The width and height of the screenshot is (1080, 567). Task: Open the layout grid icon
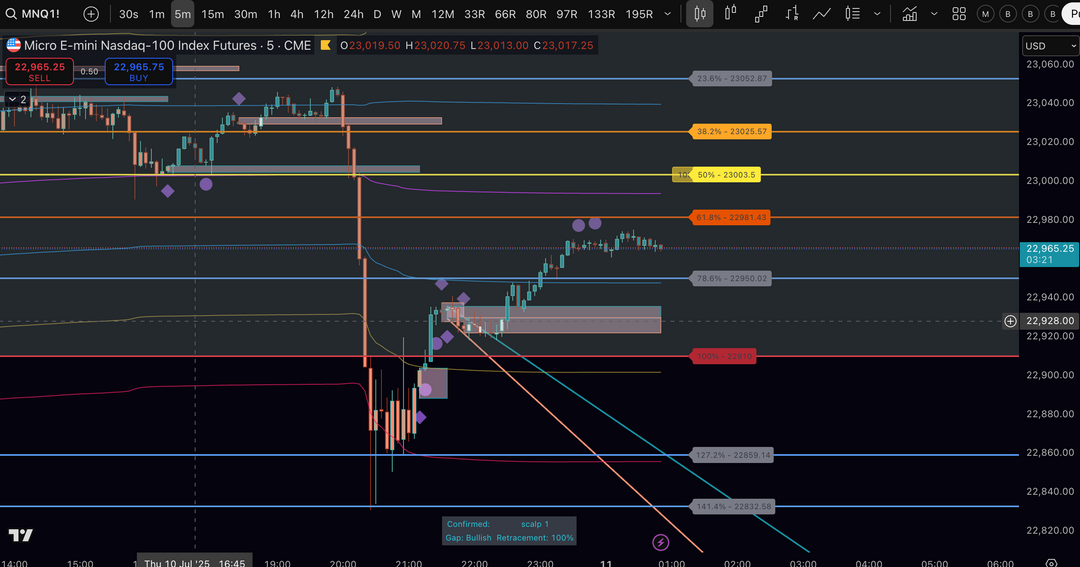coord(959,14)
